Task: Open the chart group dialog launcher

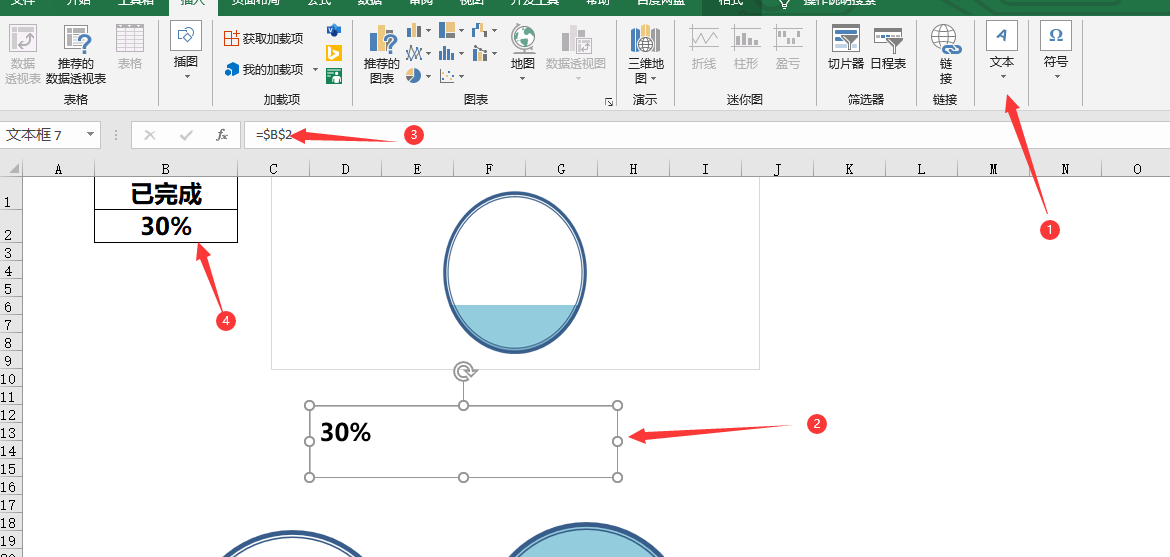Action: [609, 102]
